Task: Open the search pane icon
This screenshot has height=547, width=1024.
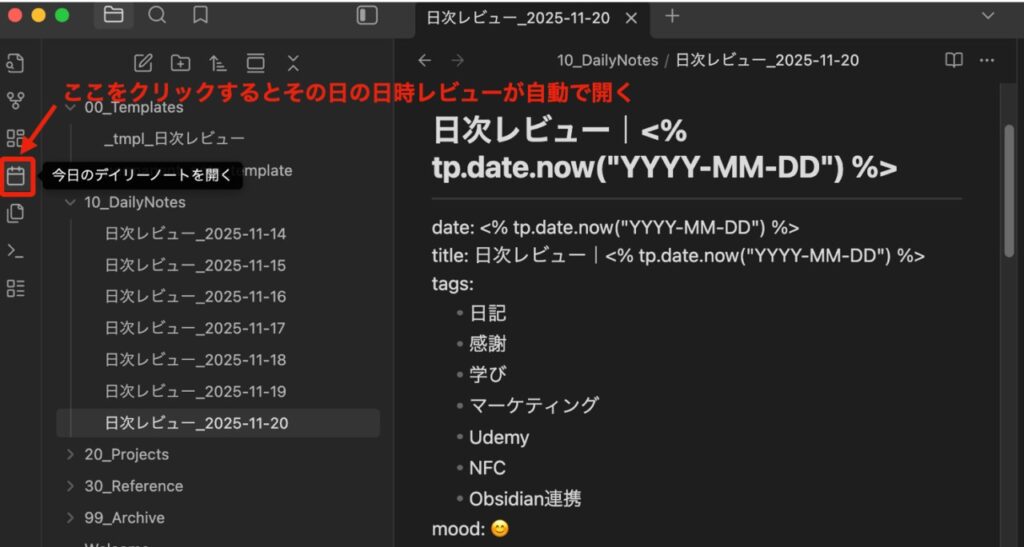Action: 157,15
